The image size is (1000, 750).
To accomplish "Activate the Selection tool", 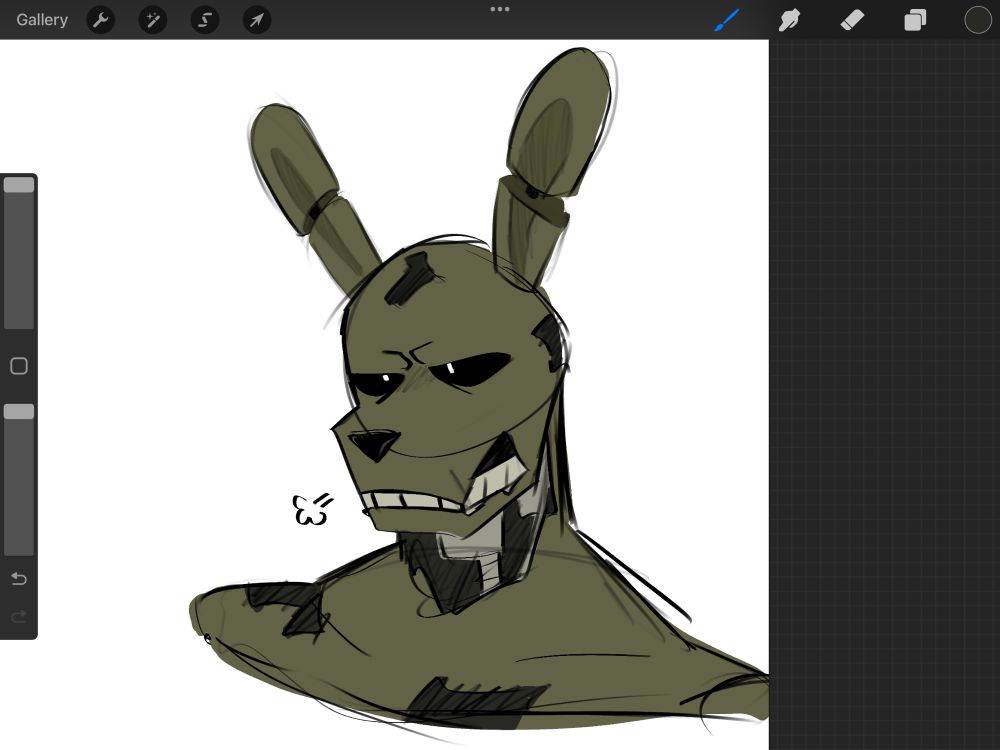I will (x=205, y=20).
